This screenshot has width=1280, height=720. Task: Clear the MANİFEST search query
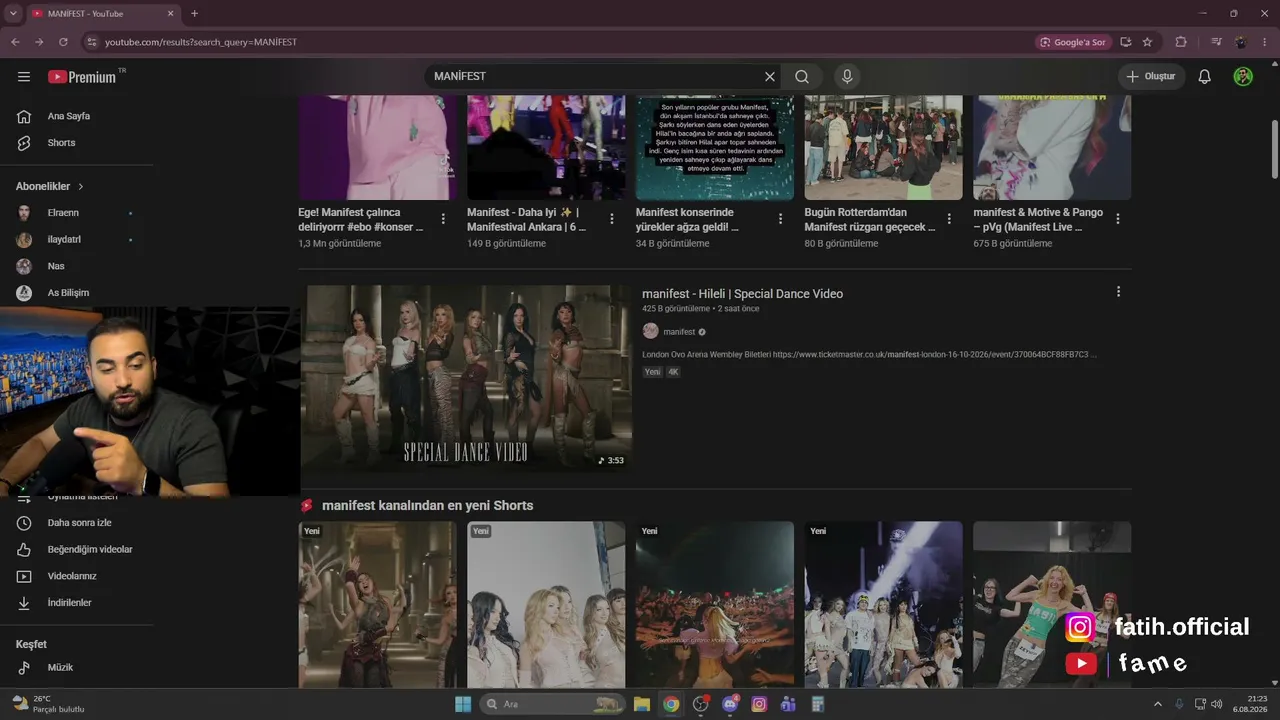tap(770, 77)
